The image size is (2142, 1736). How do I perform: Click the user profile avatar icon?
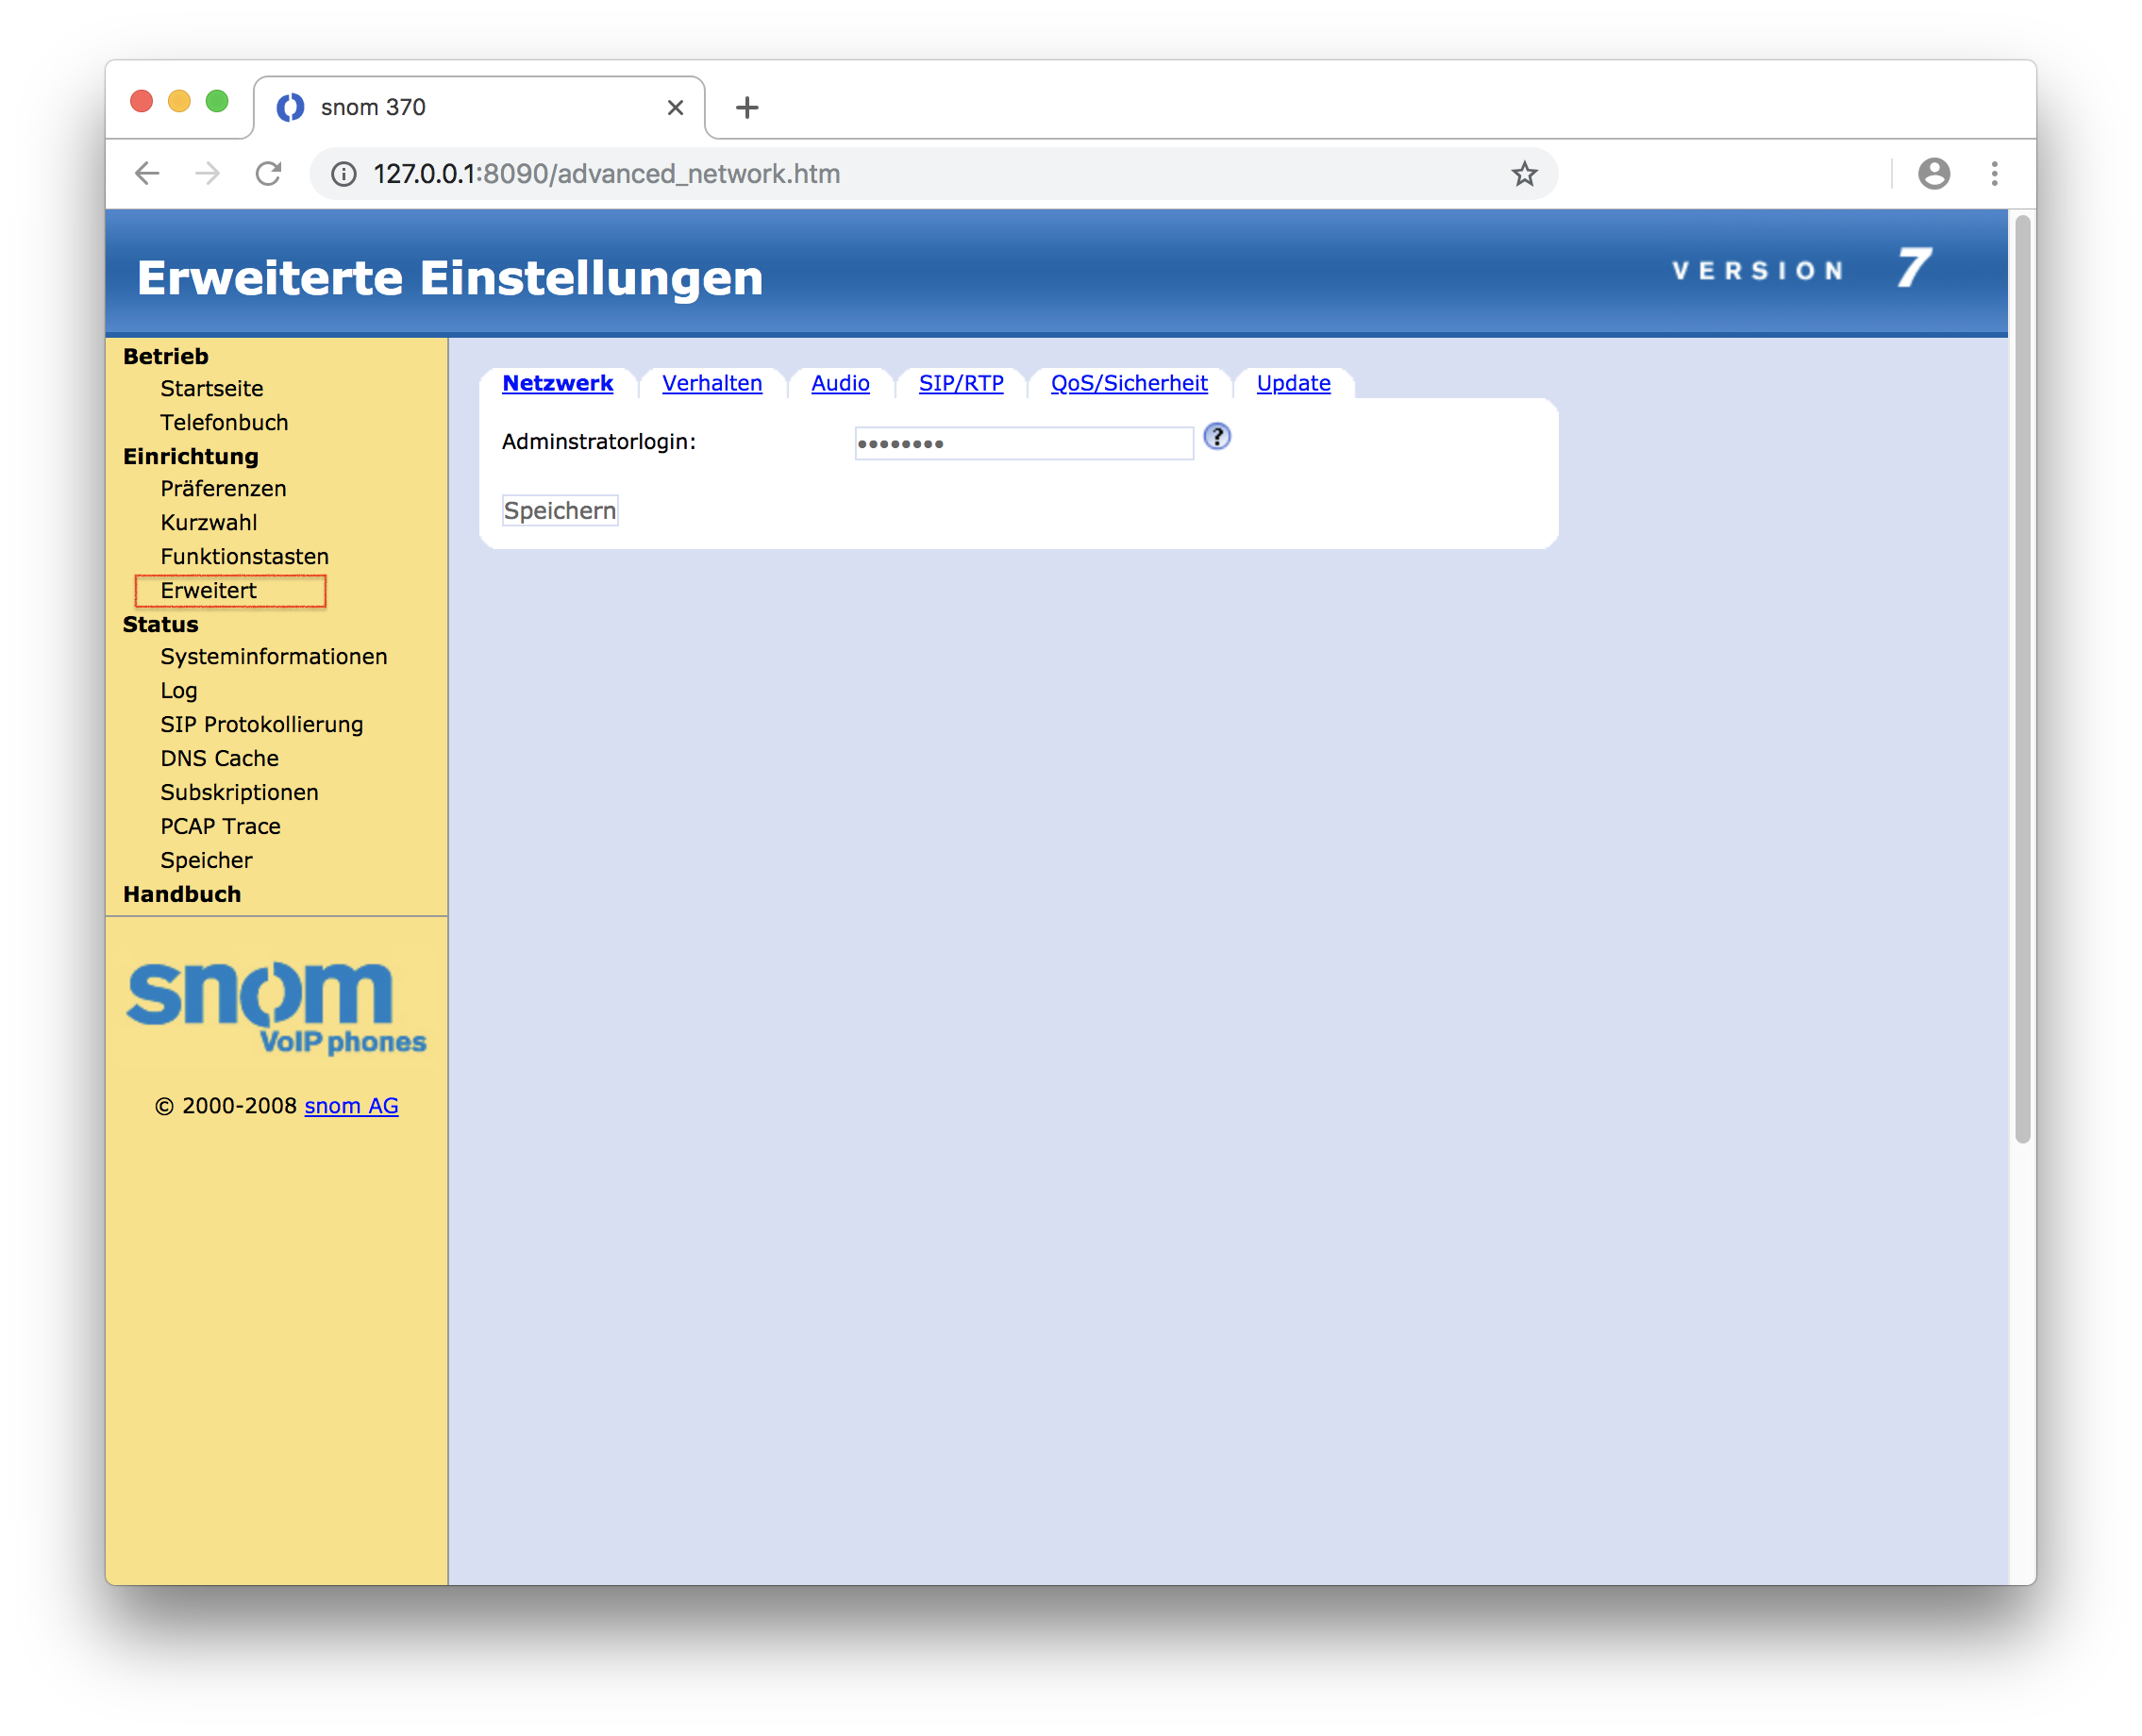pyautogui.click(x=1933, y=174)
